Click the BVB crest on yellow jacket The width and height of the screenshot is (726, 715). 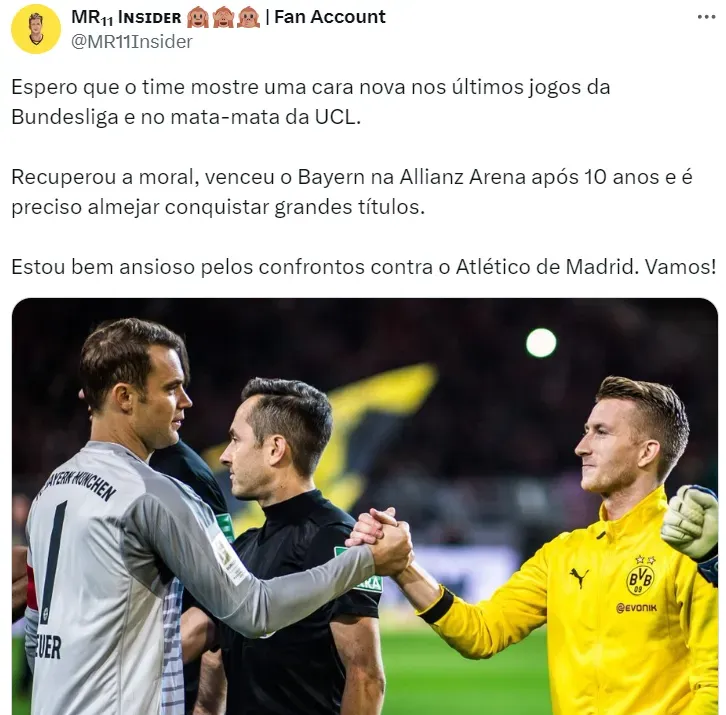tap(640, 576)
